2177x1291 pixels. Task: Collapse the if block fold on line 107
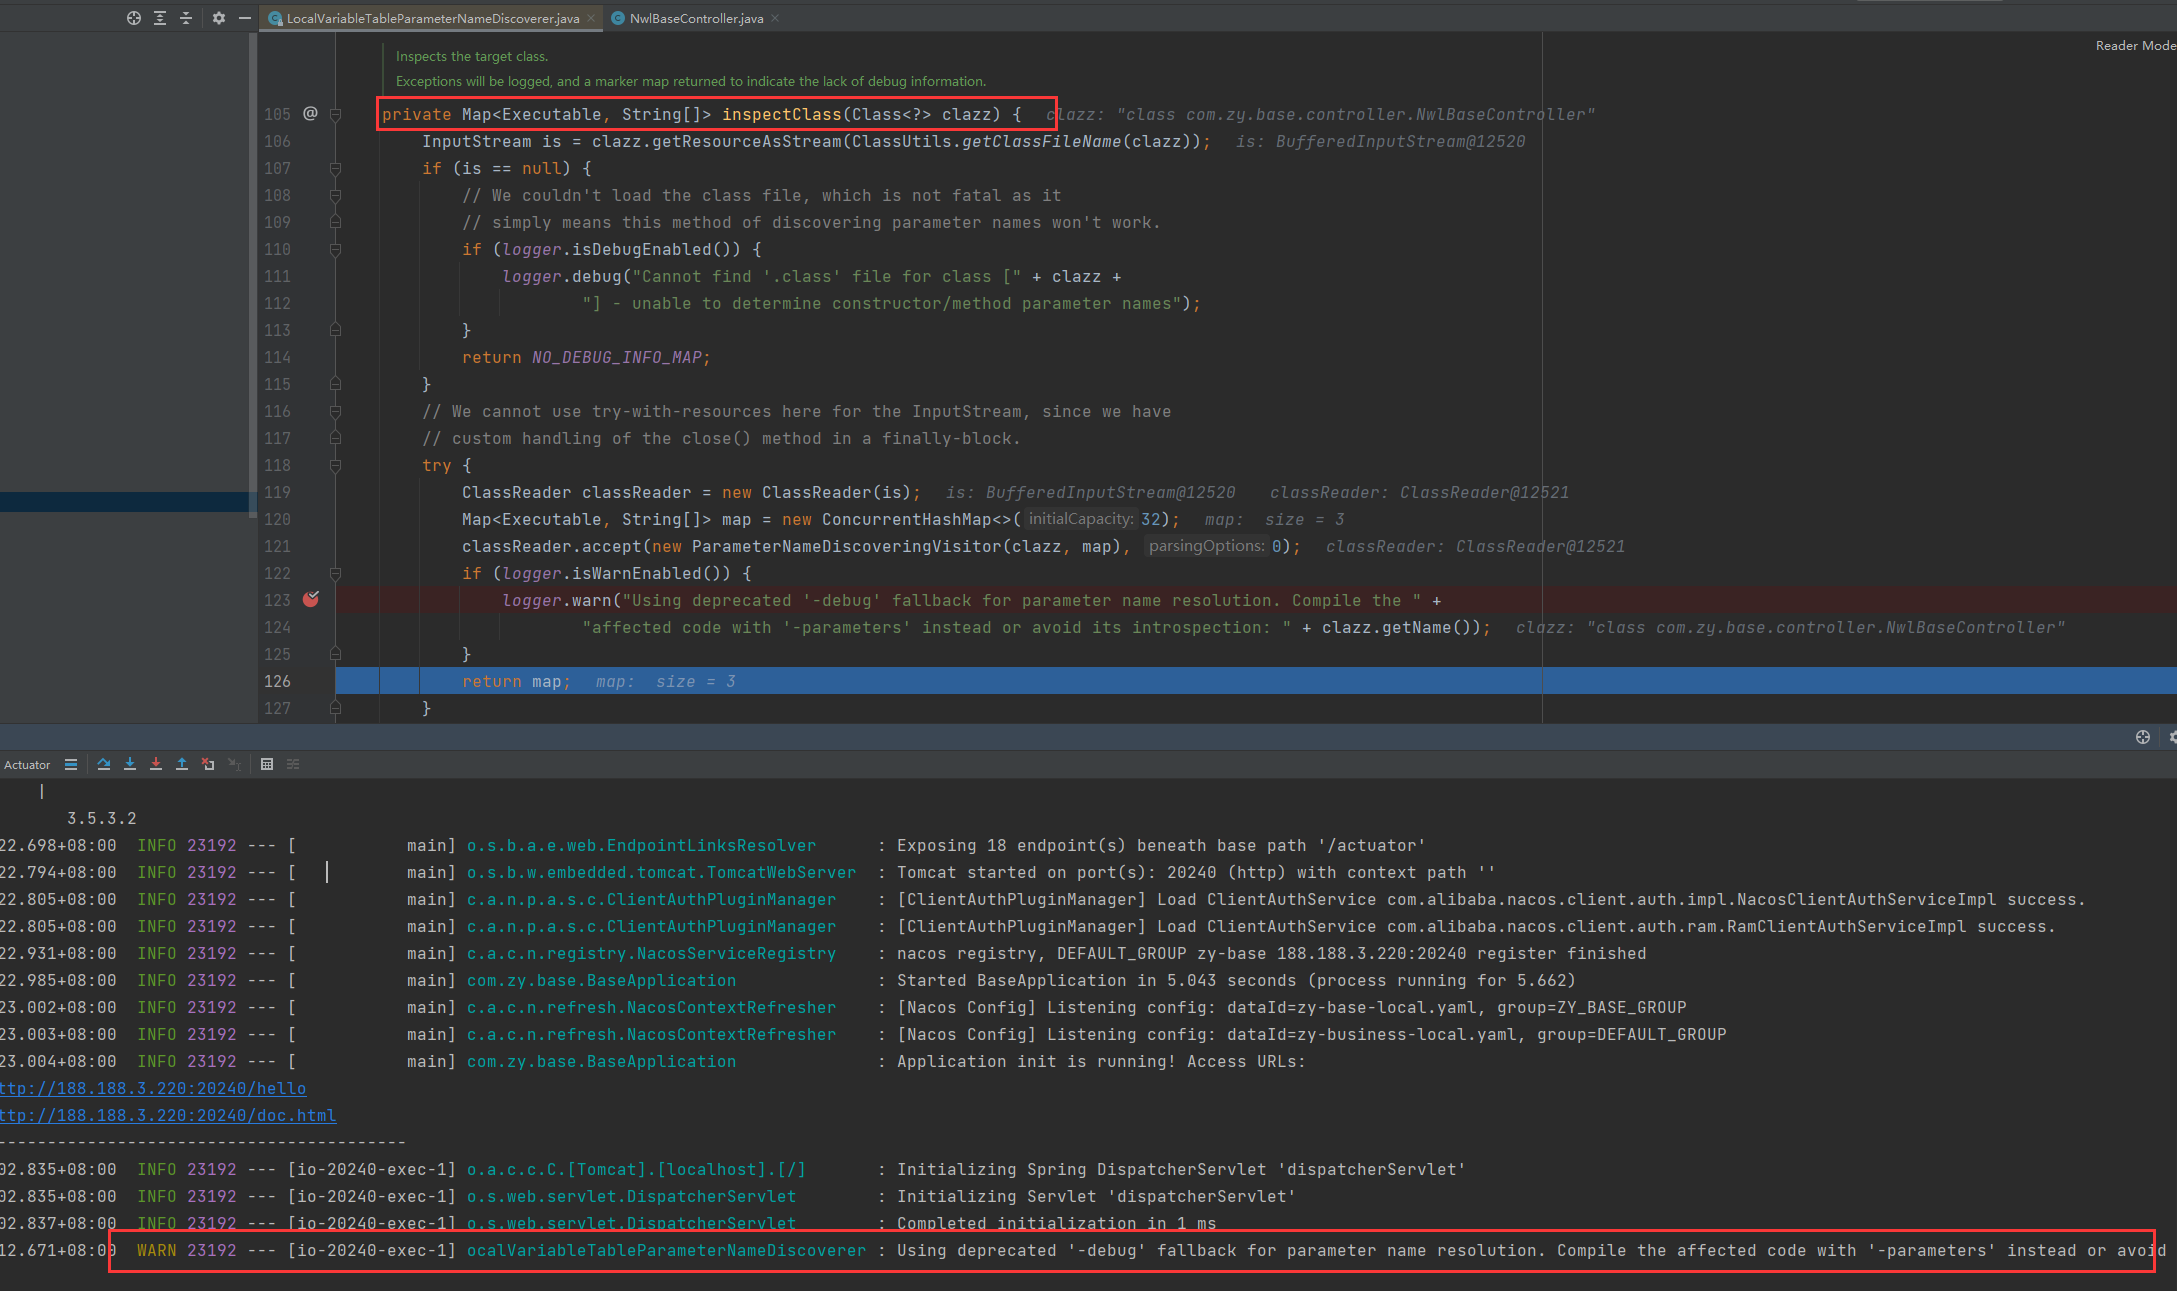tap(336, 168)
